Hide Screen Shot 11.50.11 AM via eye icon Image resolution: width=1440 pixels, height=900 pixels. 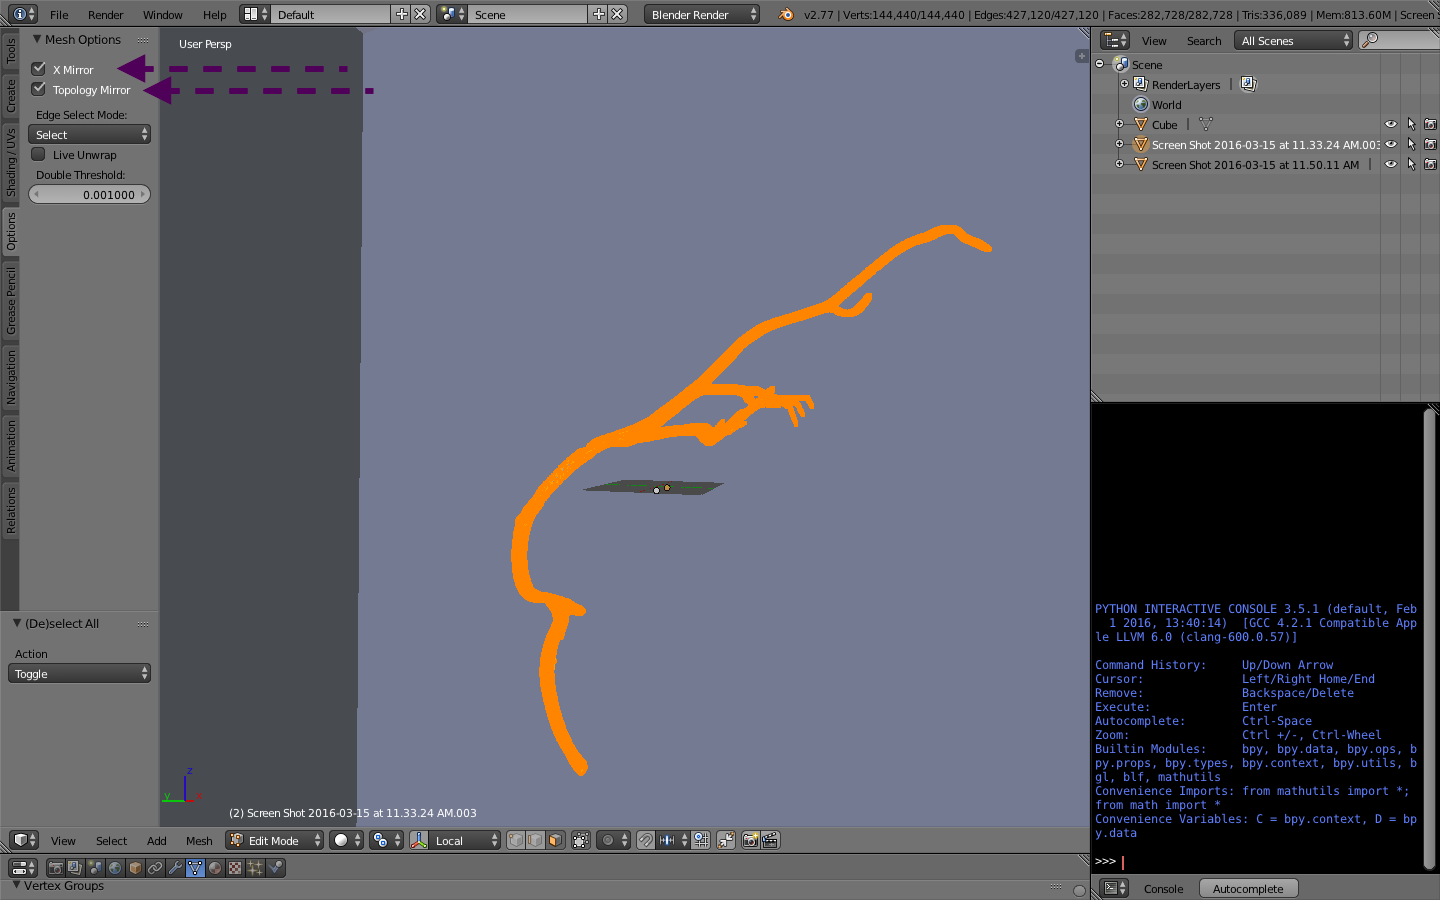point(1390,164)
